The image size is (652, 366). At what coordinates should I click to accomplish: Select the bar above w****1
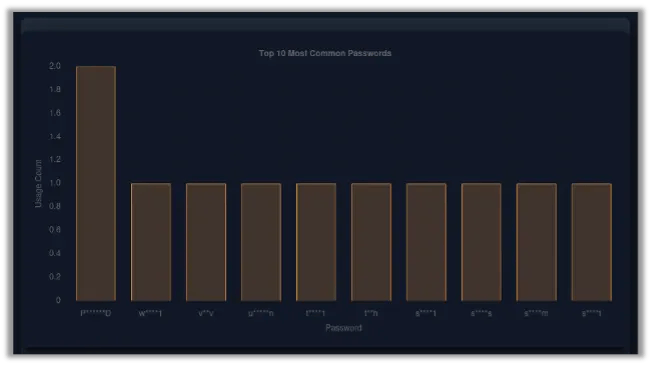[x=151, y=242]
